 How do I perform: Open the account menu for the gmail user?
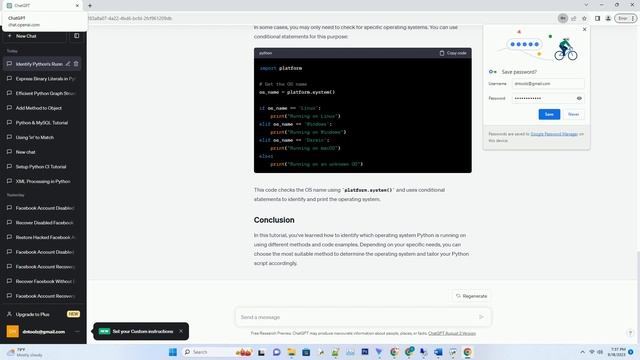point(42,331)
